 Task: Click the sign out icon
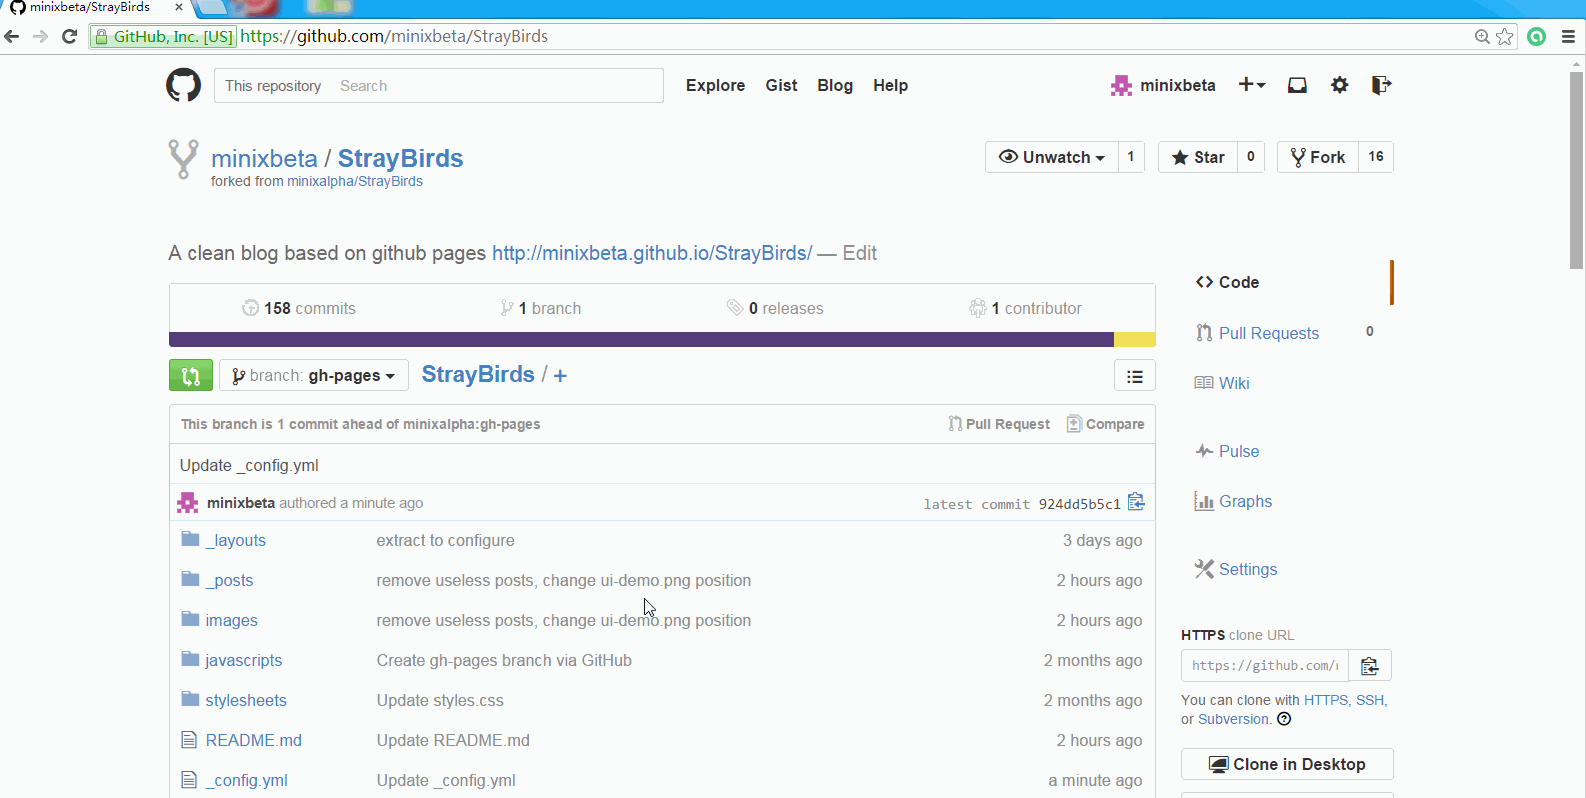click(1381, 85)
